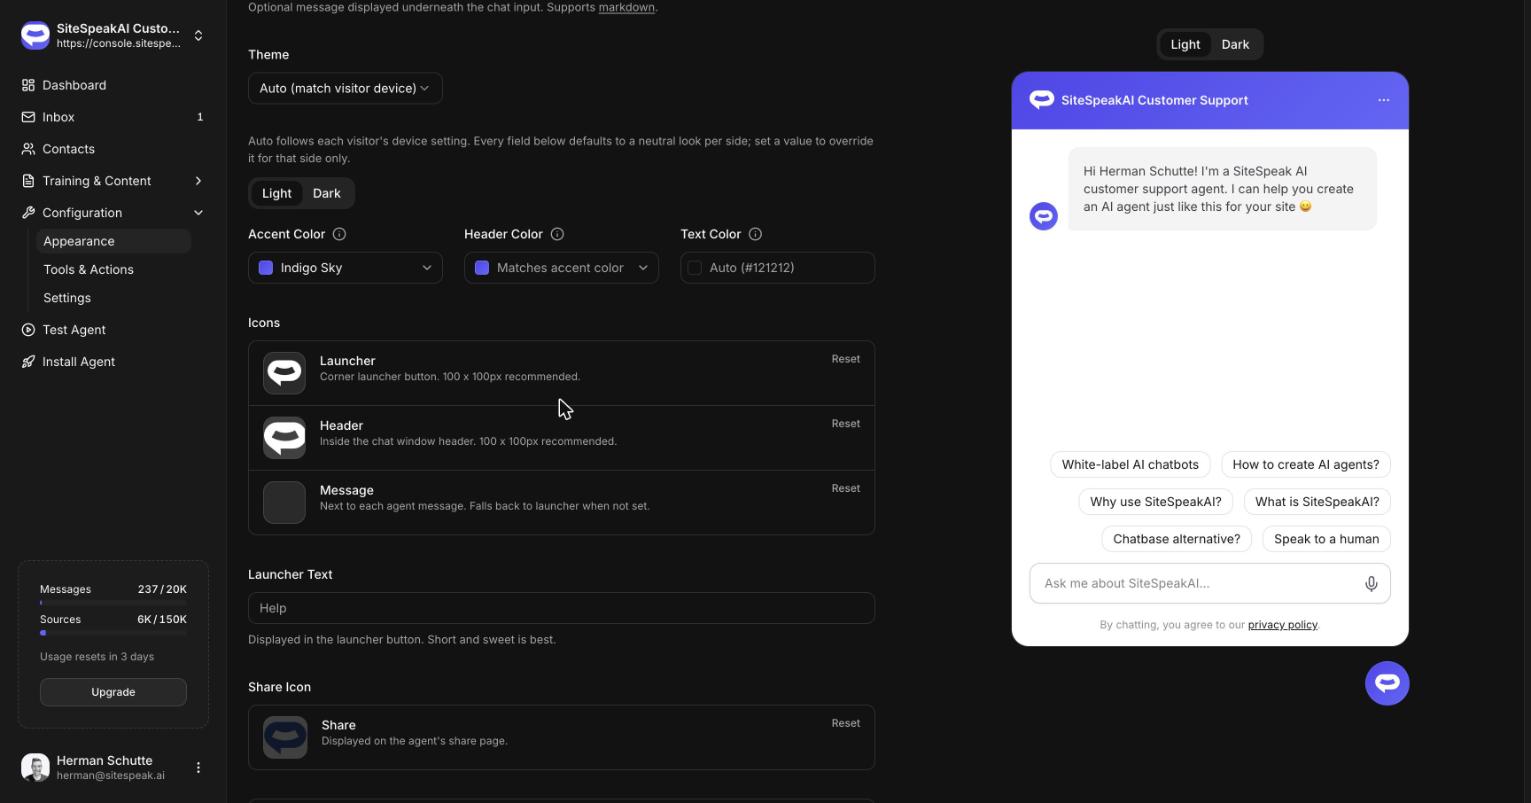Click the Sources usage progress bar
Image resolution: width=1531 pixels, height=803 pixels.
(x=113, y=633)
